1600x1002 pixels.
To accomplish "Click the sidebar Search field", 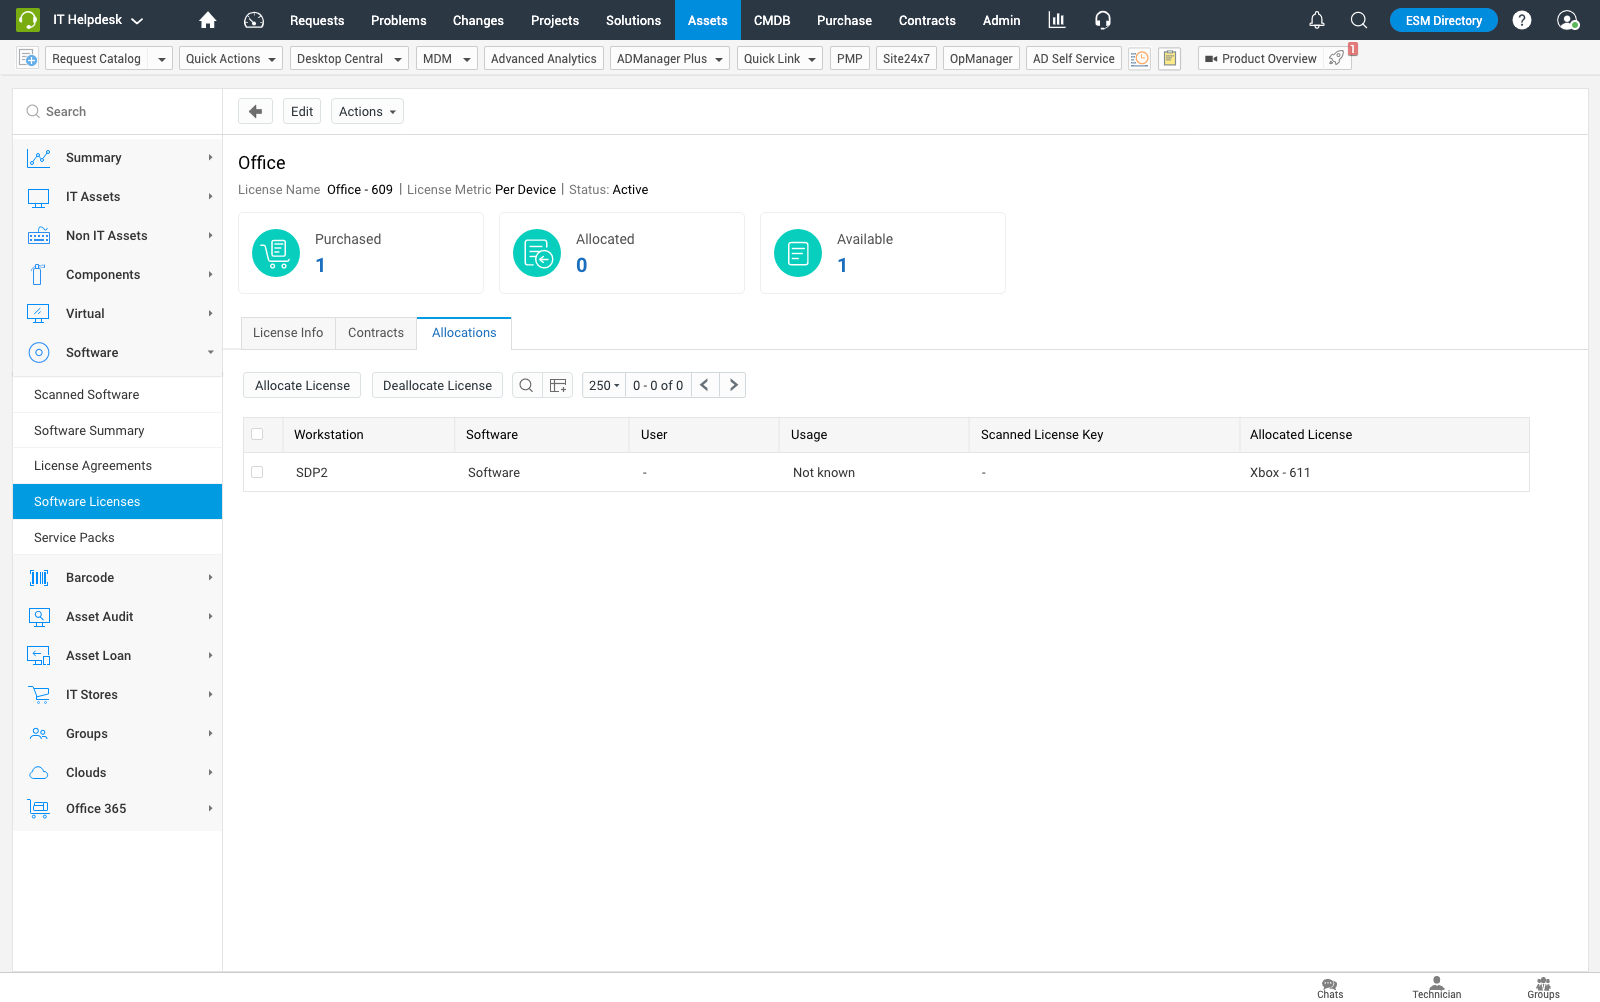I will pos(120,111).
